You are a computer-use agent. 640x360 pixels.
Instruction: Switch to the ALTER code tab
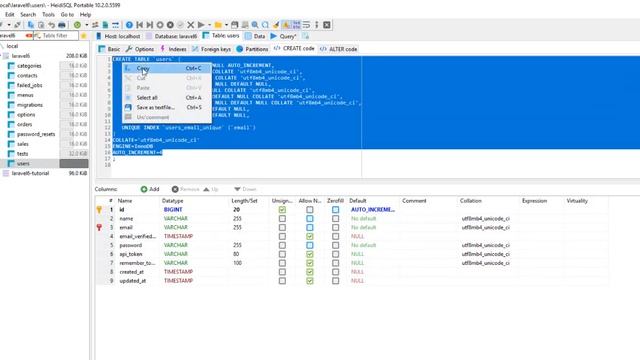338,49
